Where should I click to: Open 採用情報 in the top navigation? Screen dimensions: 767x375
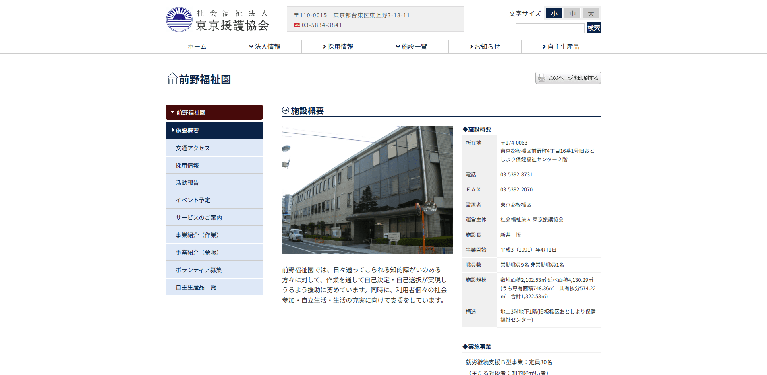pyautogui.click(x=338, y=46)
